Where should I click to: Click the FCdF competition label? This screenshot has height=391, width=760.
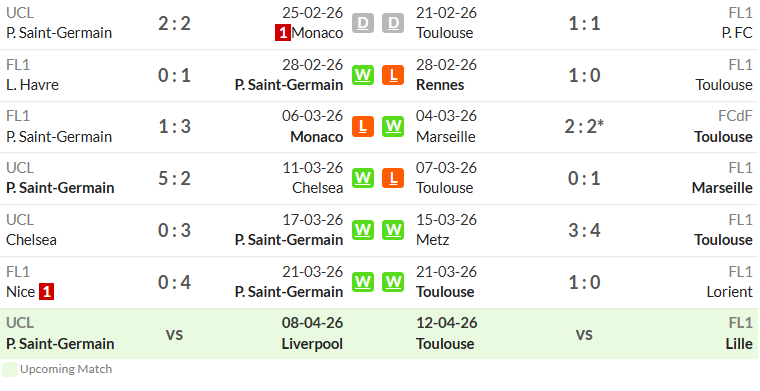click(x=735, y=116)
